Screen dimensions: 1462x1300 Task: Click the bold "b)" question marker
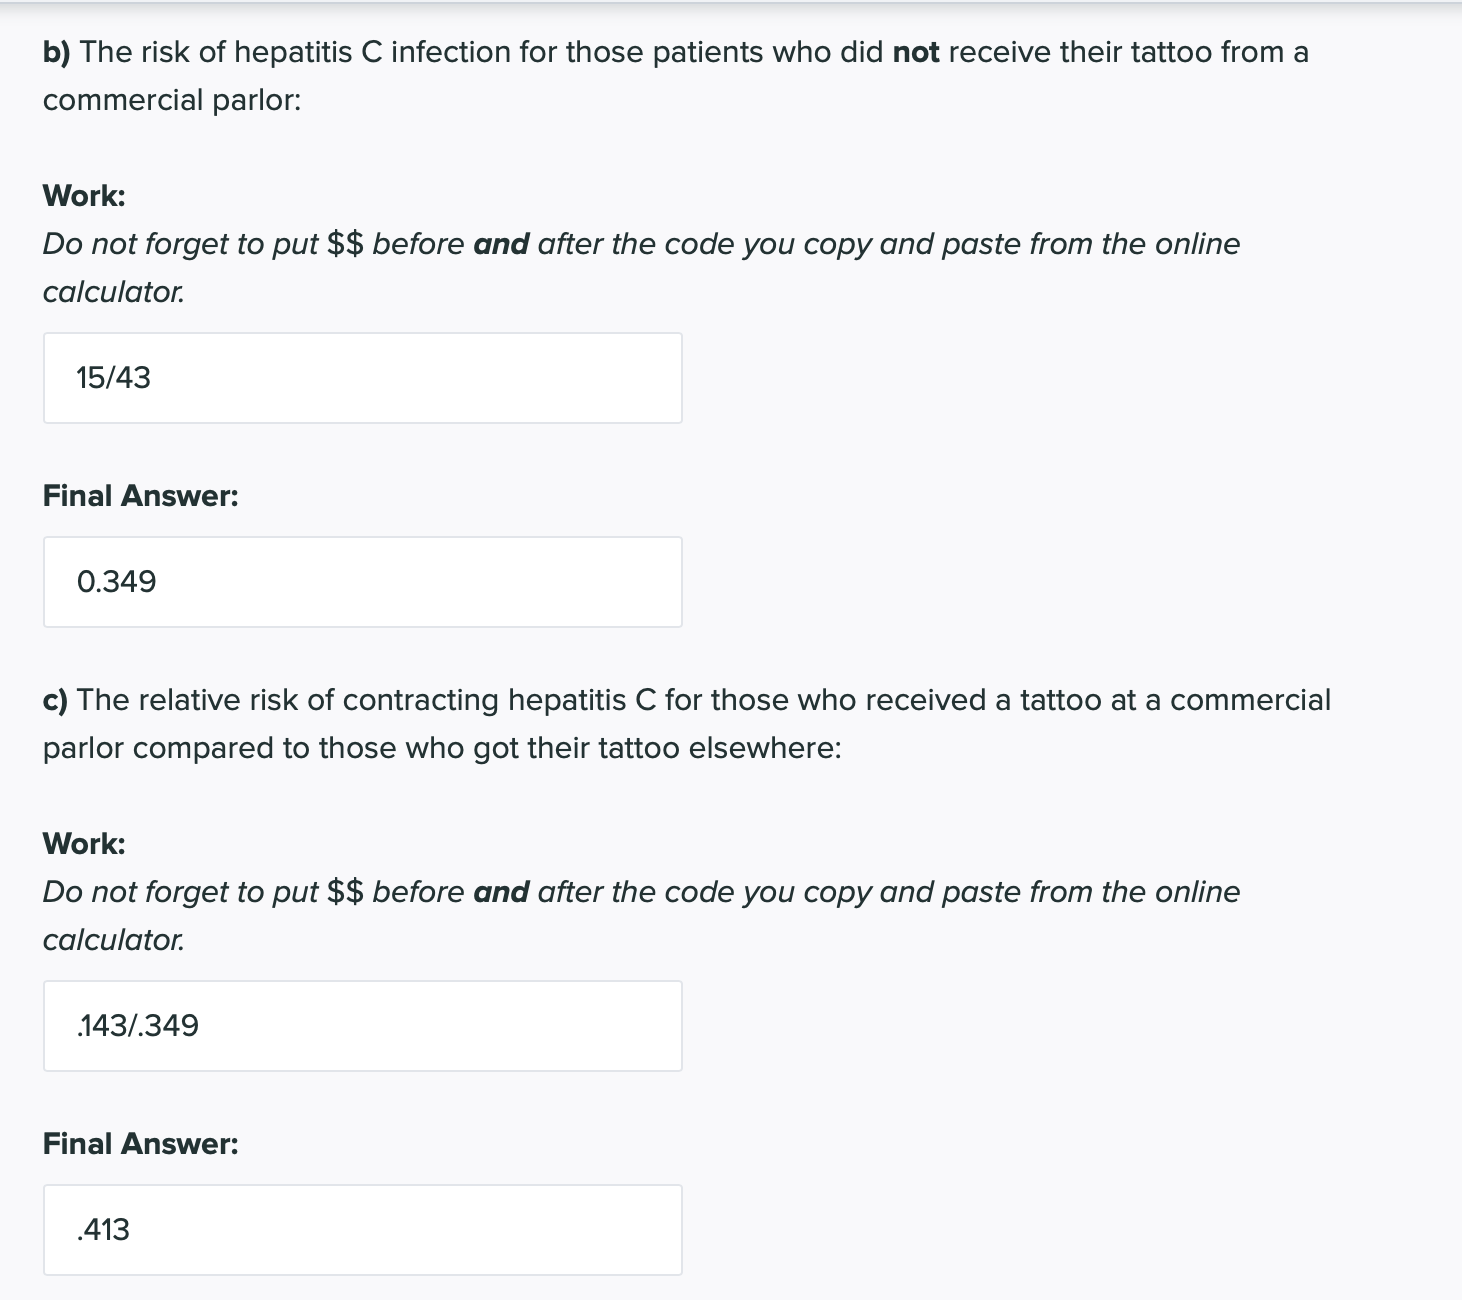pyautogui.click(x=56, y=52)
